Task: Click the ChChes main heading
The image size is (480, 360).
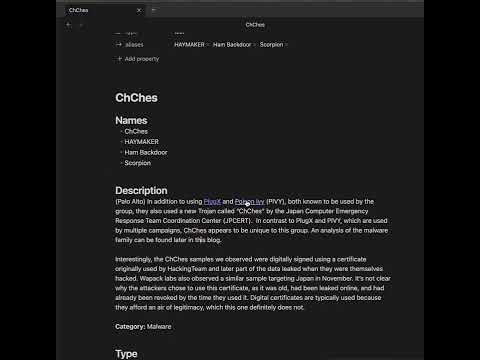Action: pyautogui.click(x=136, y=98)
